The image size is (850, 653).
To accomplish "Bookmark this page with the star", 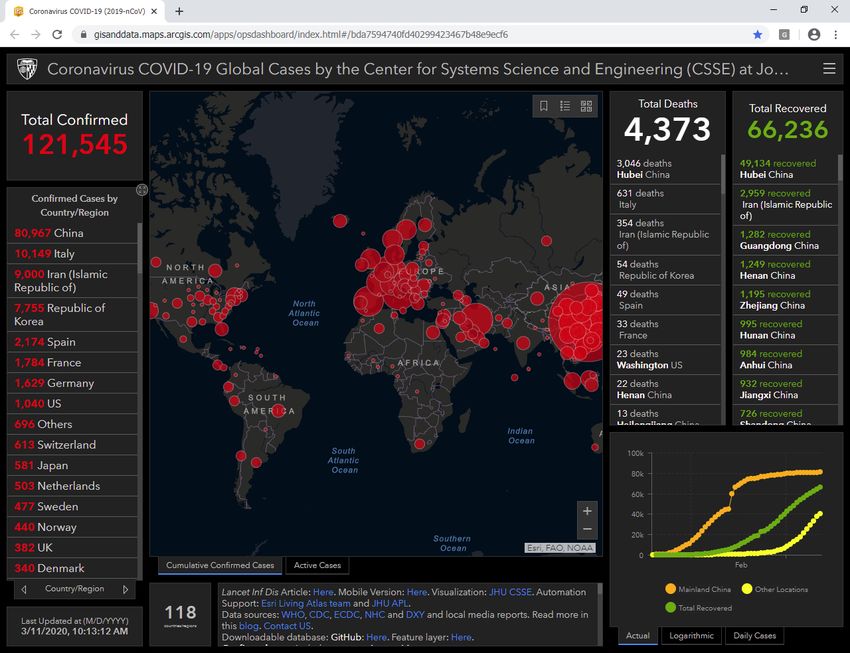I will tap(757, 35).
